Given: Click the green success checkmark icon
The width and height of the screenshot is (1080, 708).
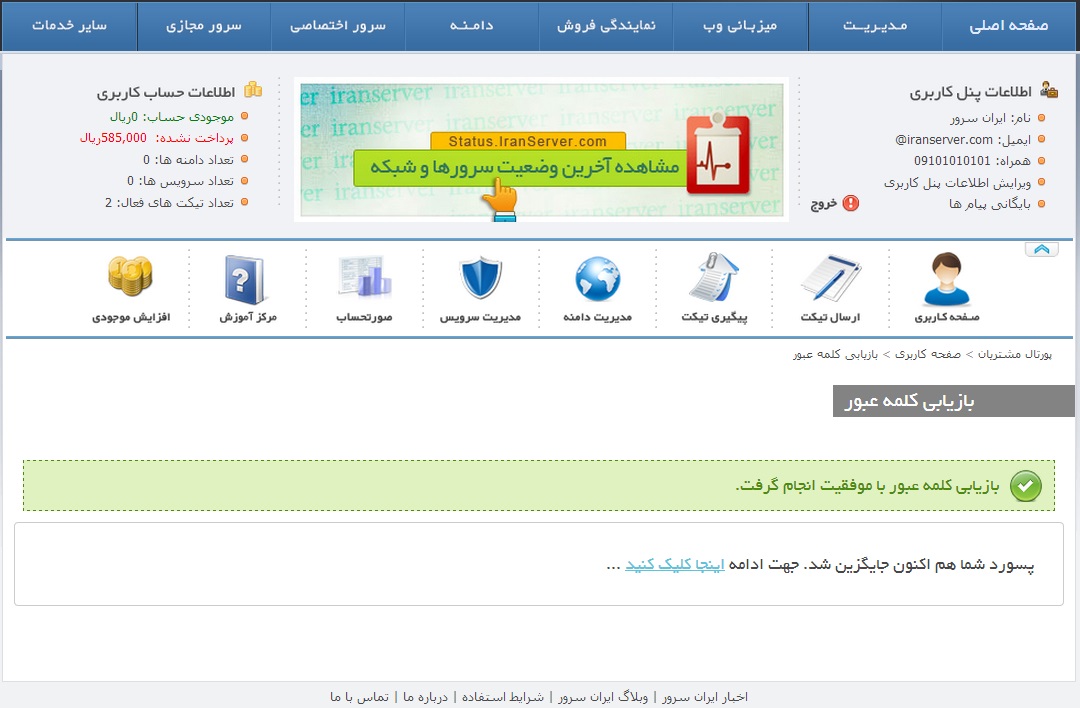Looking at the screenshot, I should (x=1026, y=486).
